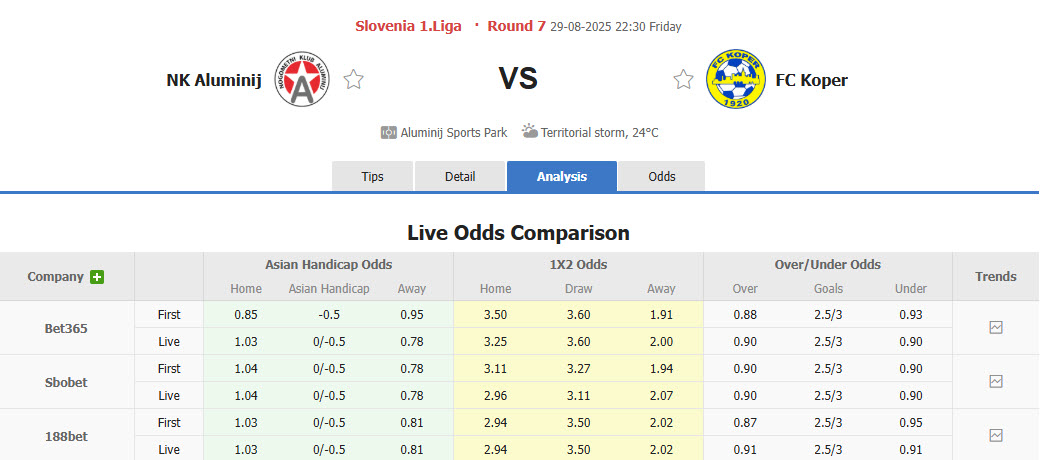The image size is (1043, 460).
Task: Select the Analysis tab
Action: (562, 176)
